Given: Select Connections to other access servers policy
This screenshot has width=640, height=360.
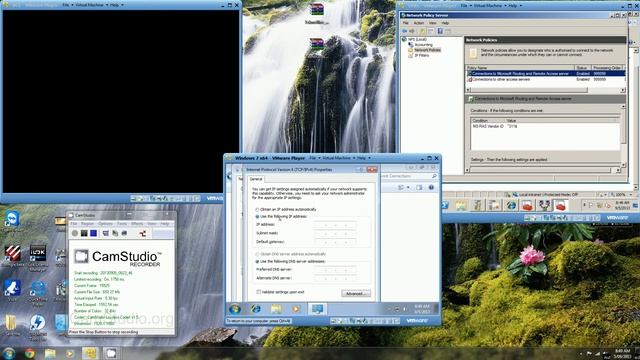Looking at the screenshot, I should (x=546, y=80).
